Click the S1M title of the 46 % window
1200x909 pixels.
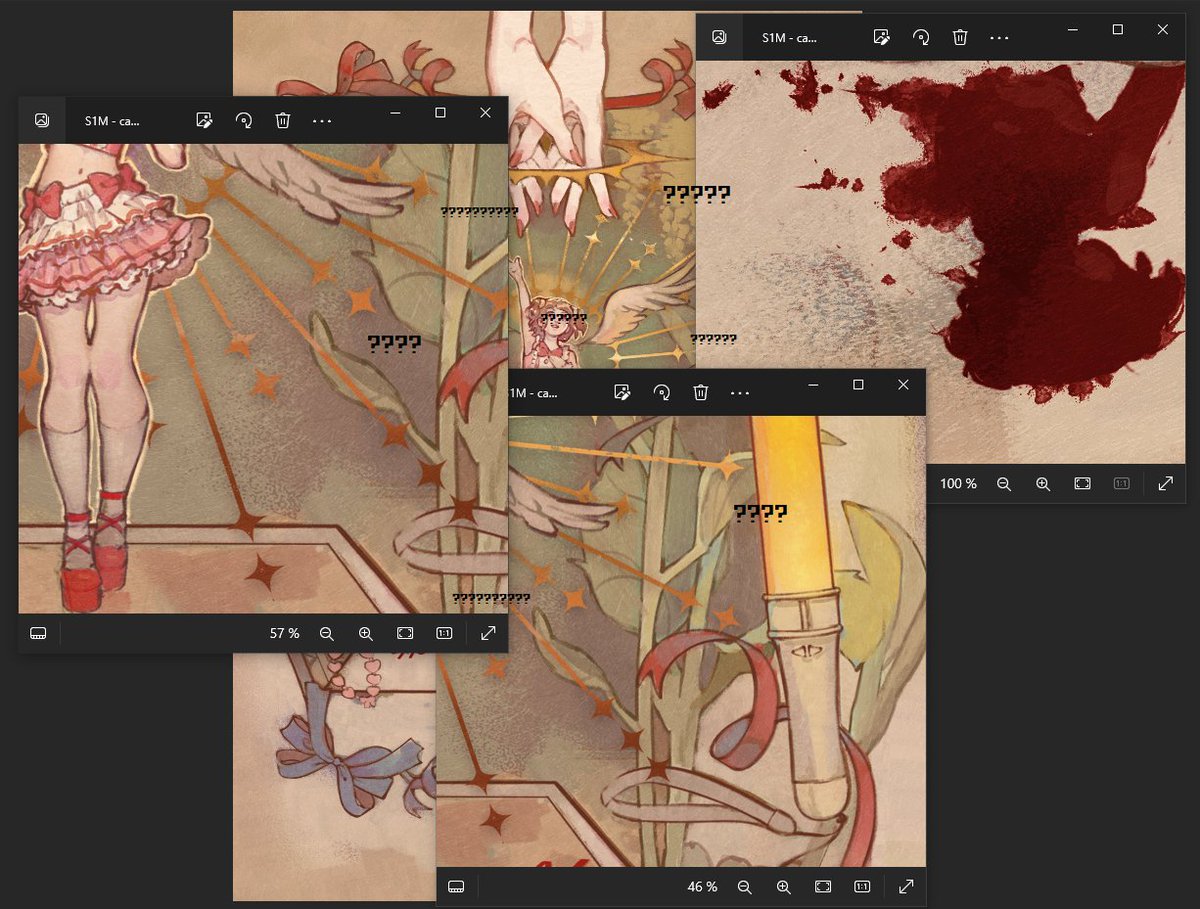tap(533, 393)
